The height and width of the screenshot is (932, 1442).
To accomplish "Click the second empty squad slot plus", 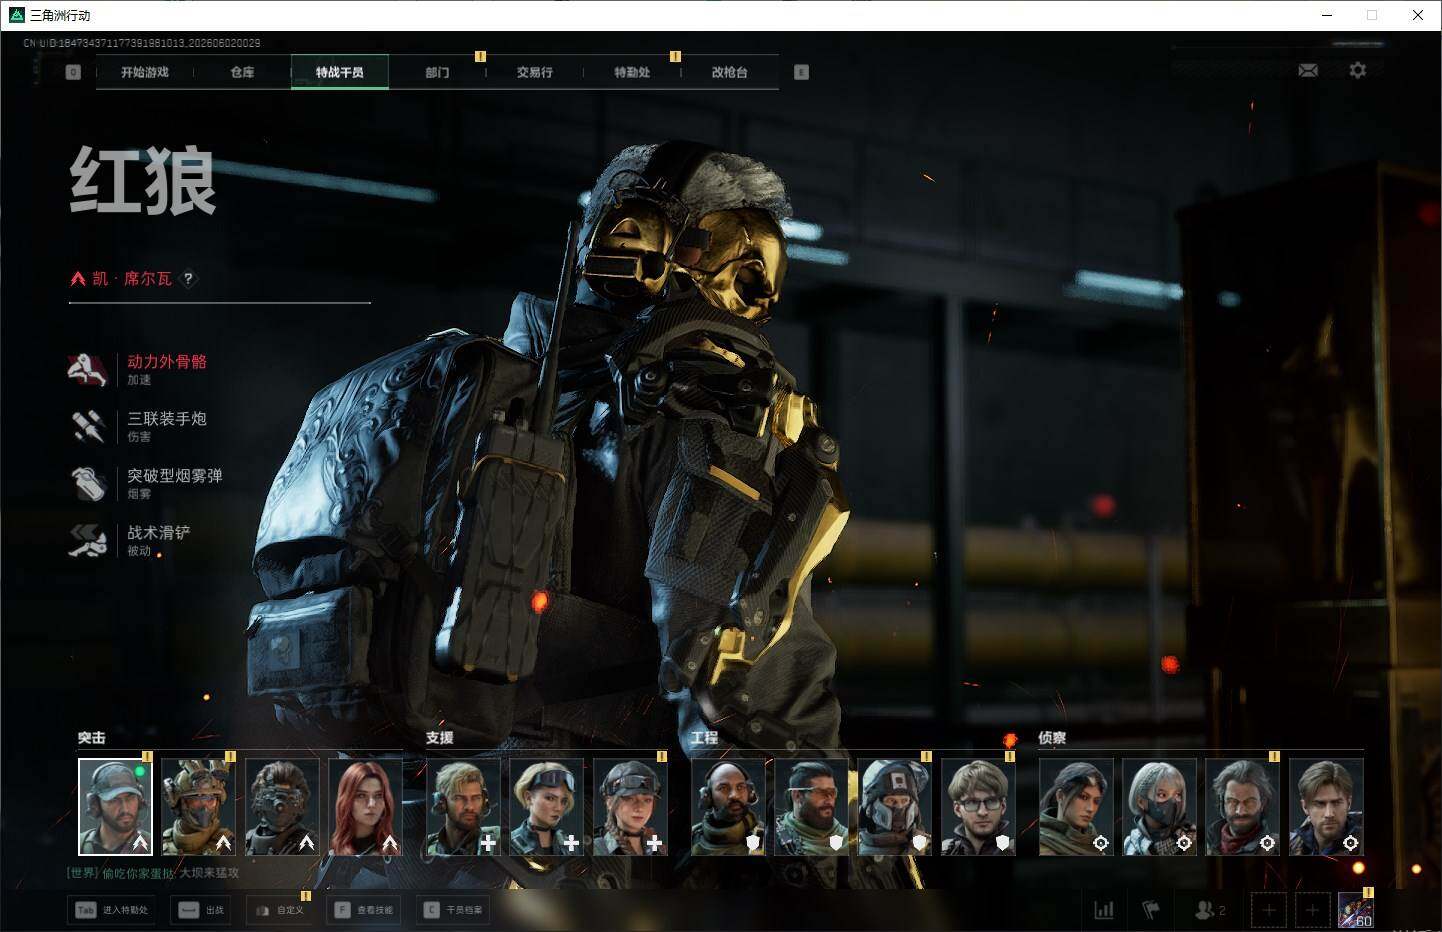I will tap(1312, 910).
